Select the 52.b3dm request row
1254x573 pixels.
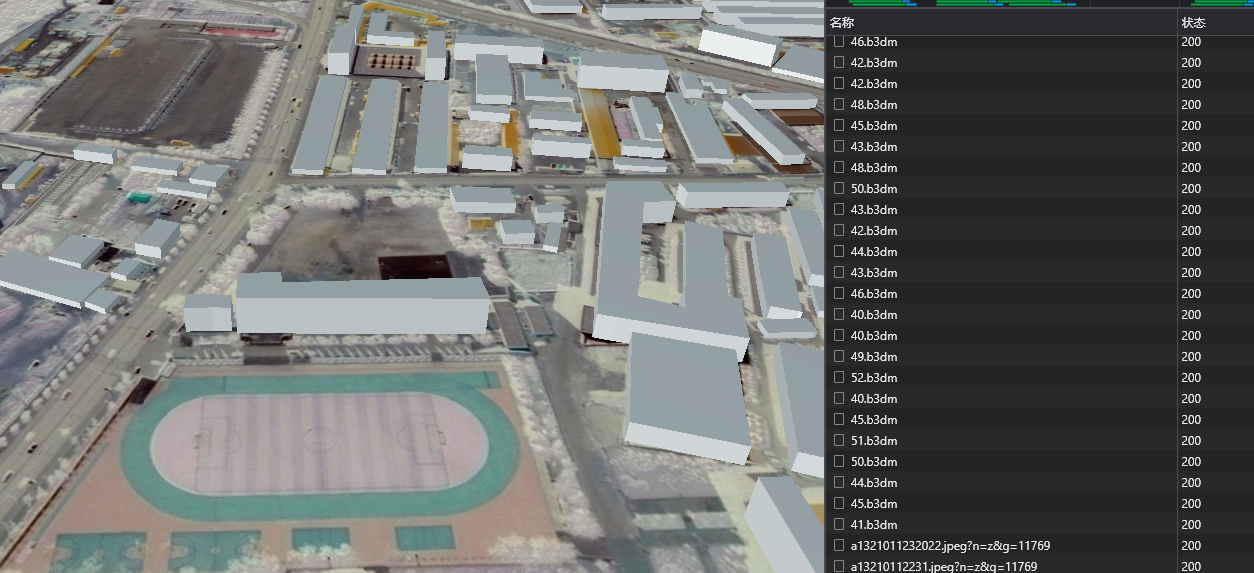(1040, 378)
